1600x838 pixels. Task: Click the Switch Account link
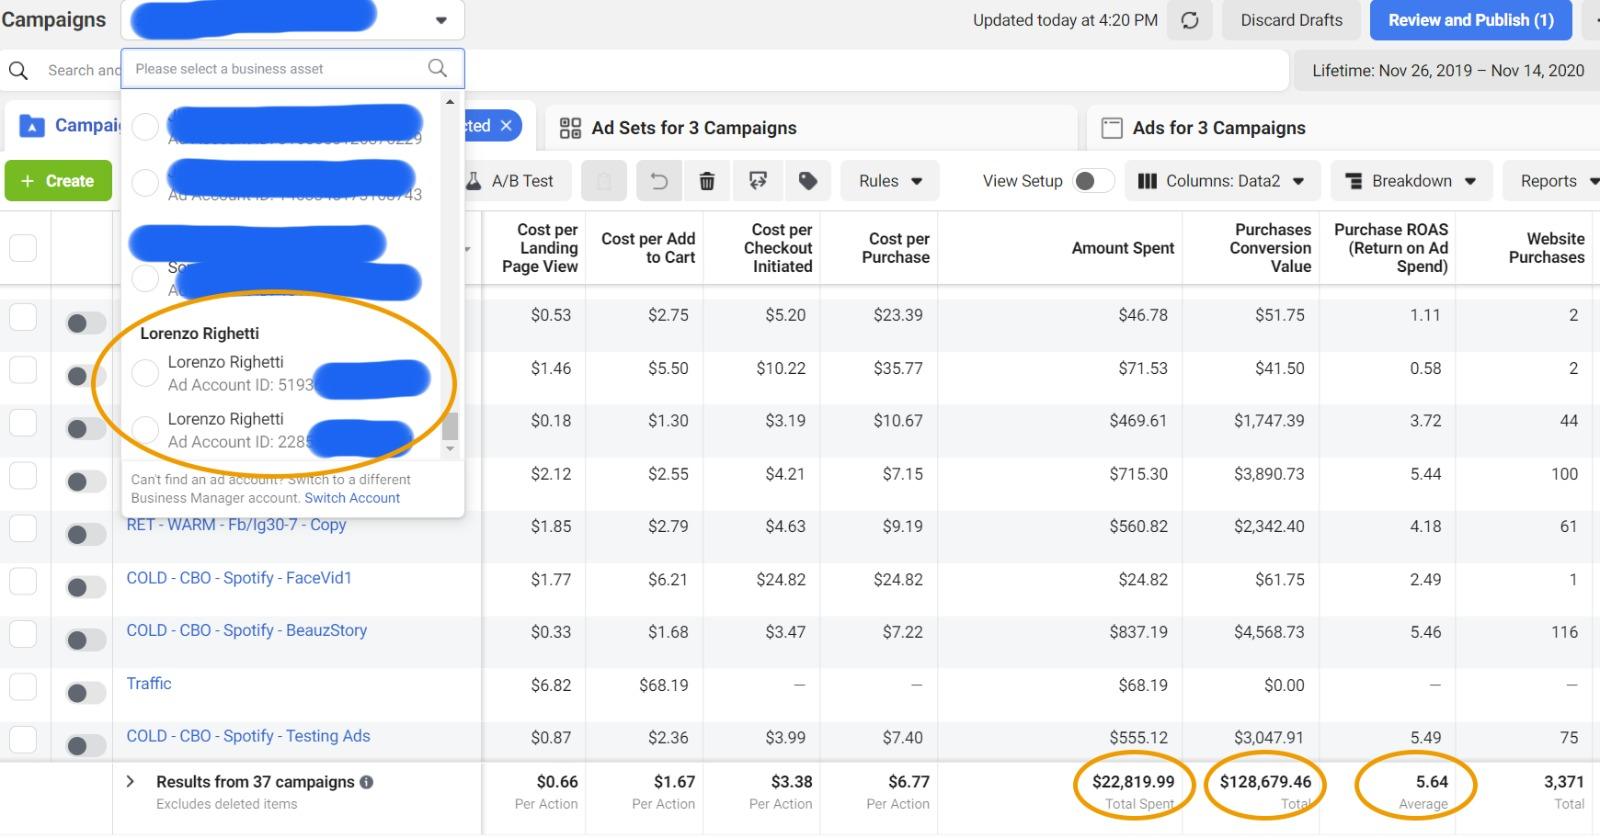pos(352,498)
